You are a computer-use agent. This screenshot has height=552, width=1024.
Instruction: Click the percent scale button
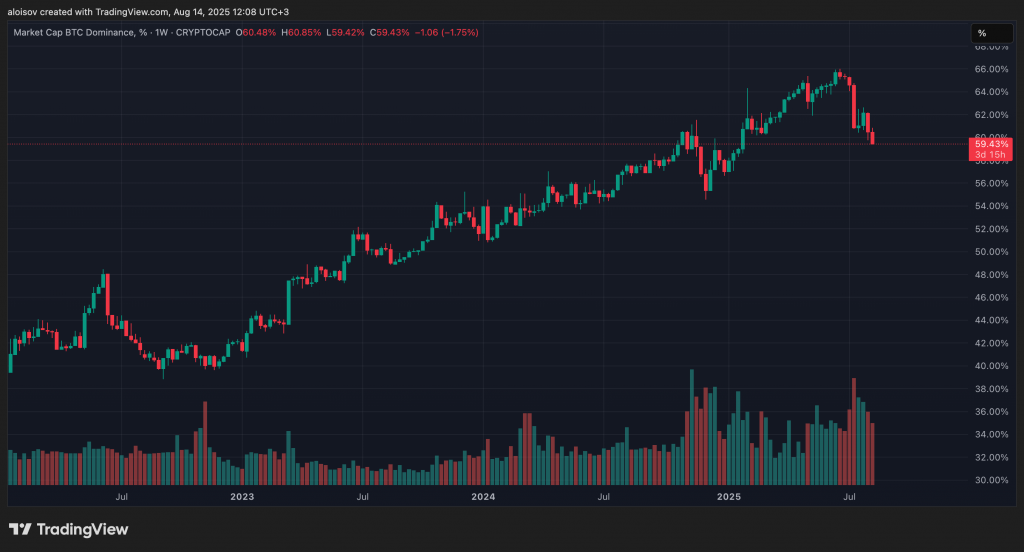coord(991,33)
